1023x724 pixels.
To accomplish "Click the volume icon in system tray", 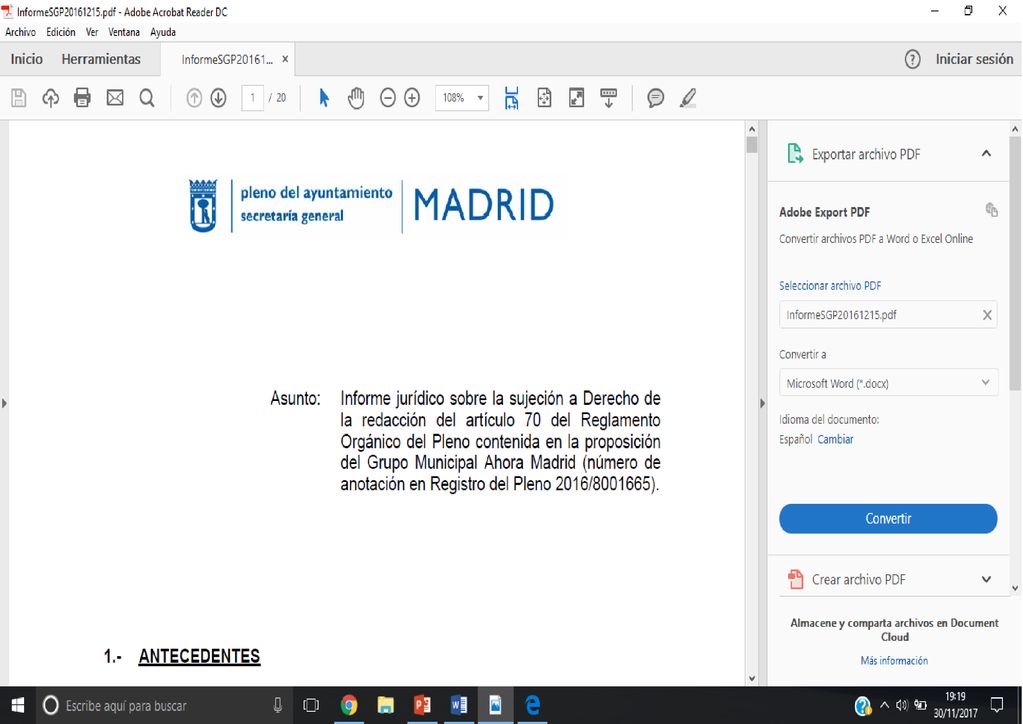I will tap(902, 705).
